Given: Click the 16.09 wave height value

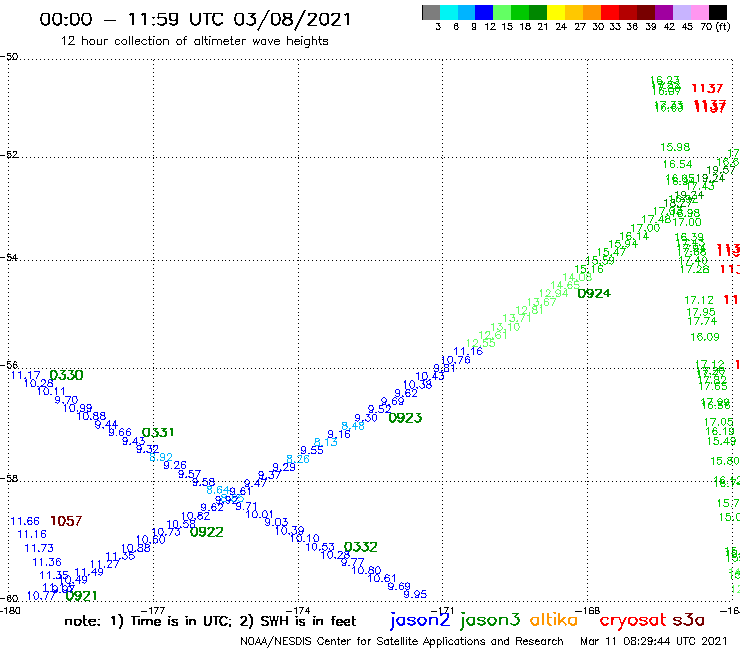Looking at the screenshot, I should pos(705,337).
